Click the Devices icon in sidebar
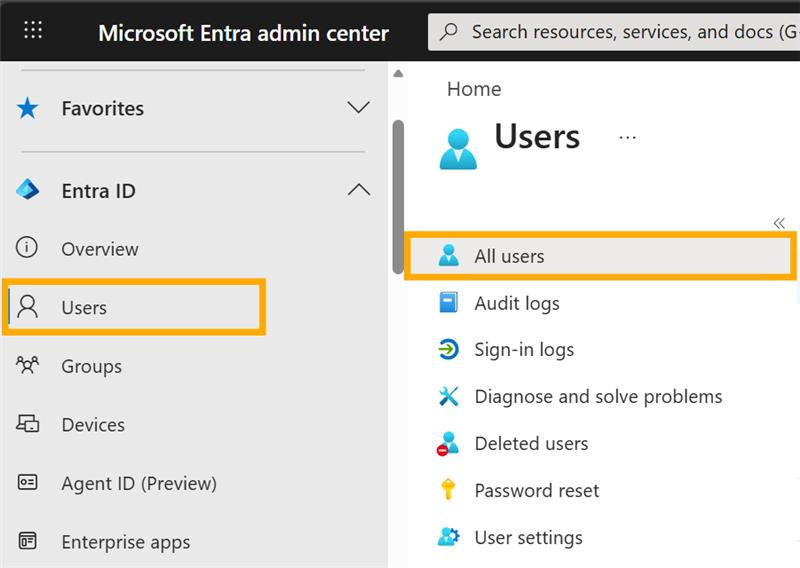The height and width of the screenshot is (568, 800). [28, 424]
